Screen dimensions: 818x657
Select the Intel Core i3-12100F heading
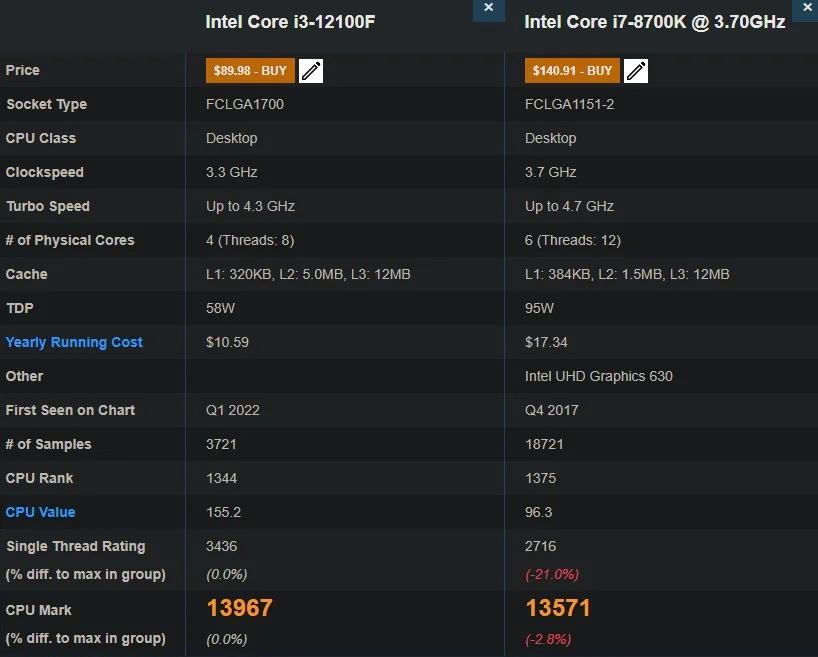click(x=290, y=22)
